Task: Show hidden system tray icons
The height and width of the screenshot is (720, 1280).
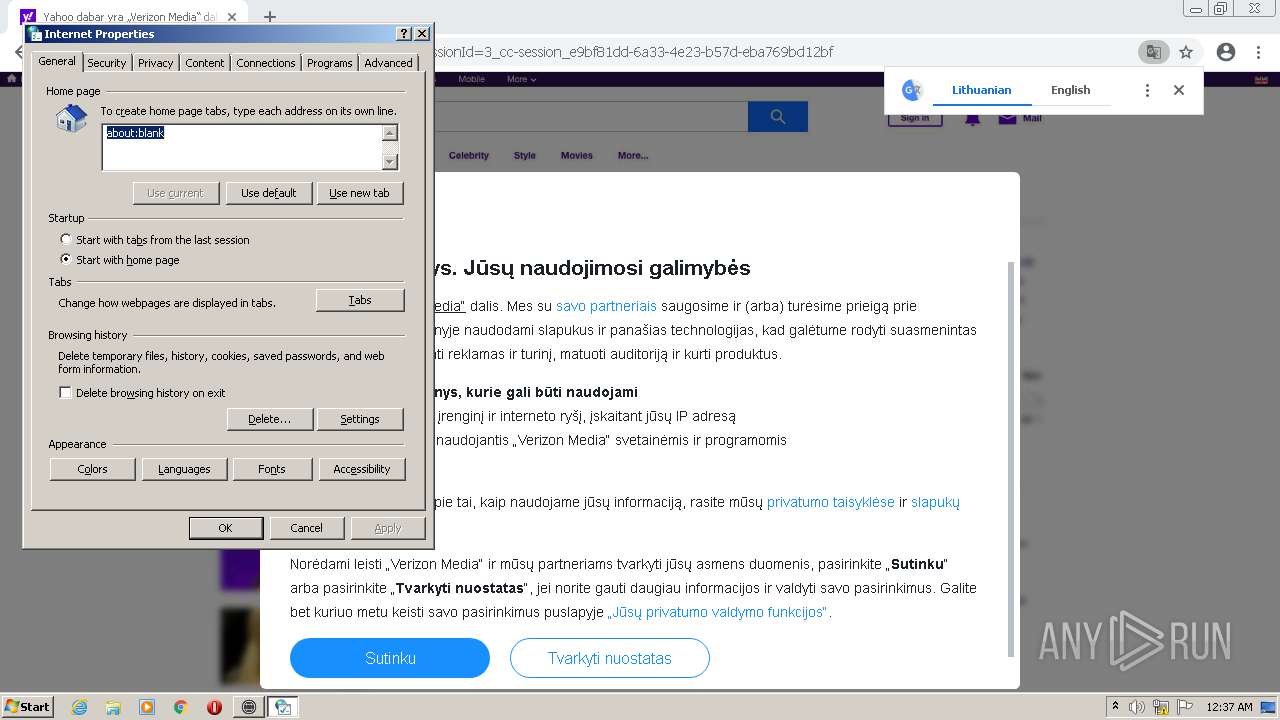Action: coord(1116,707)
